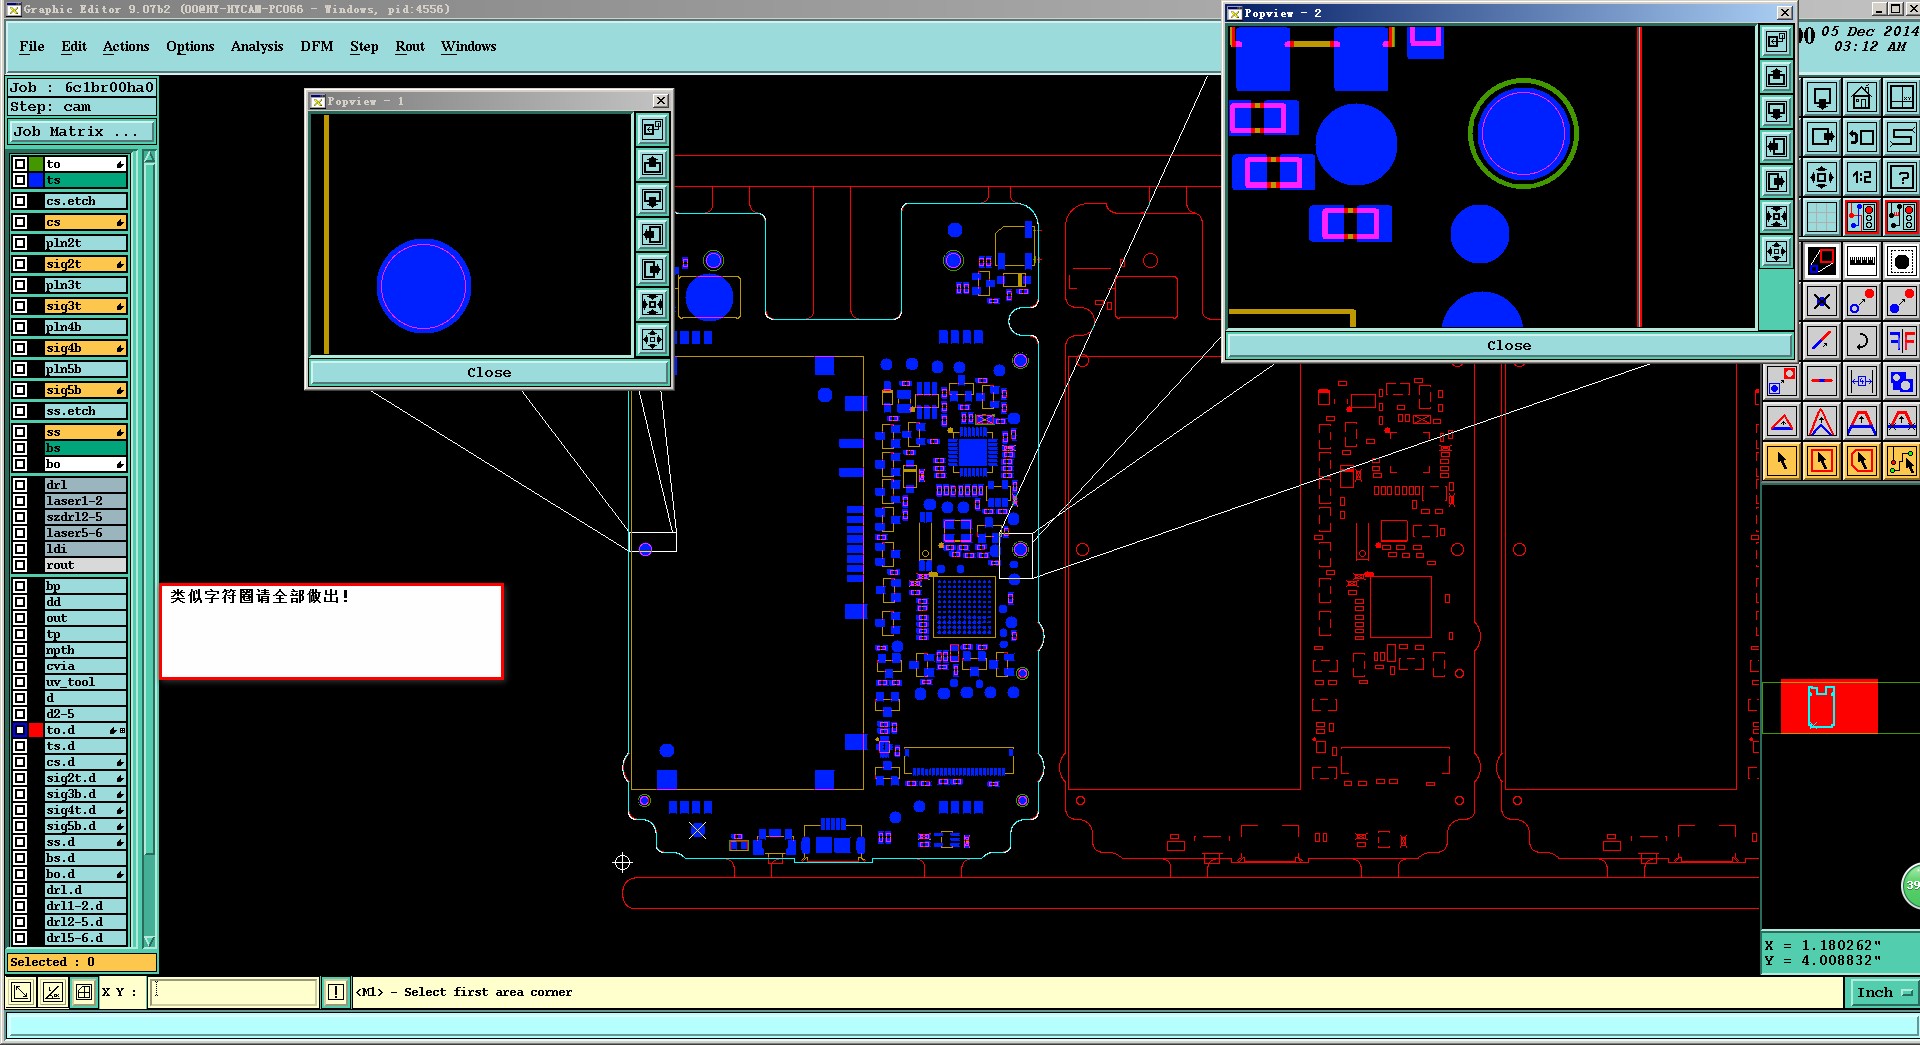Open the Inch units dropdown

(x=1883, y=992)
